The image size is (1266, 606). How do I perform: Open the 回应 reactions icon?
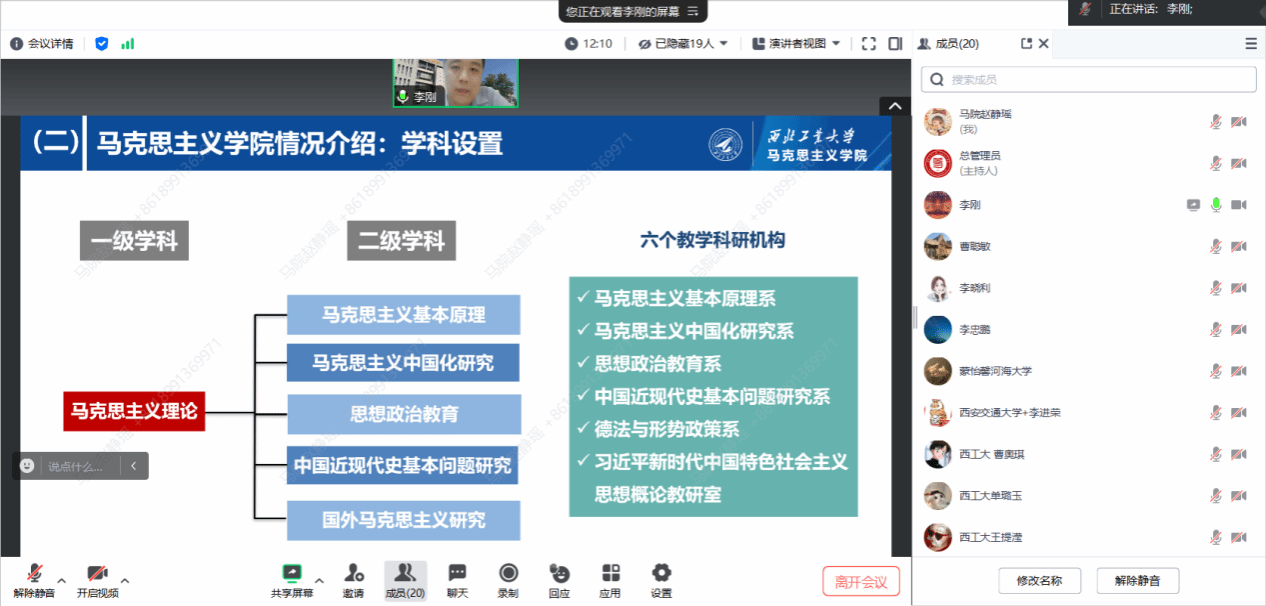tap(559, 579)
